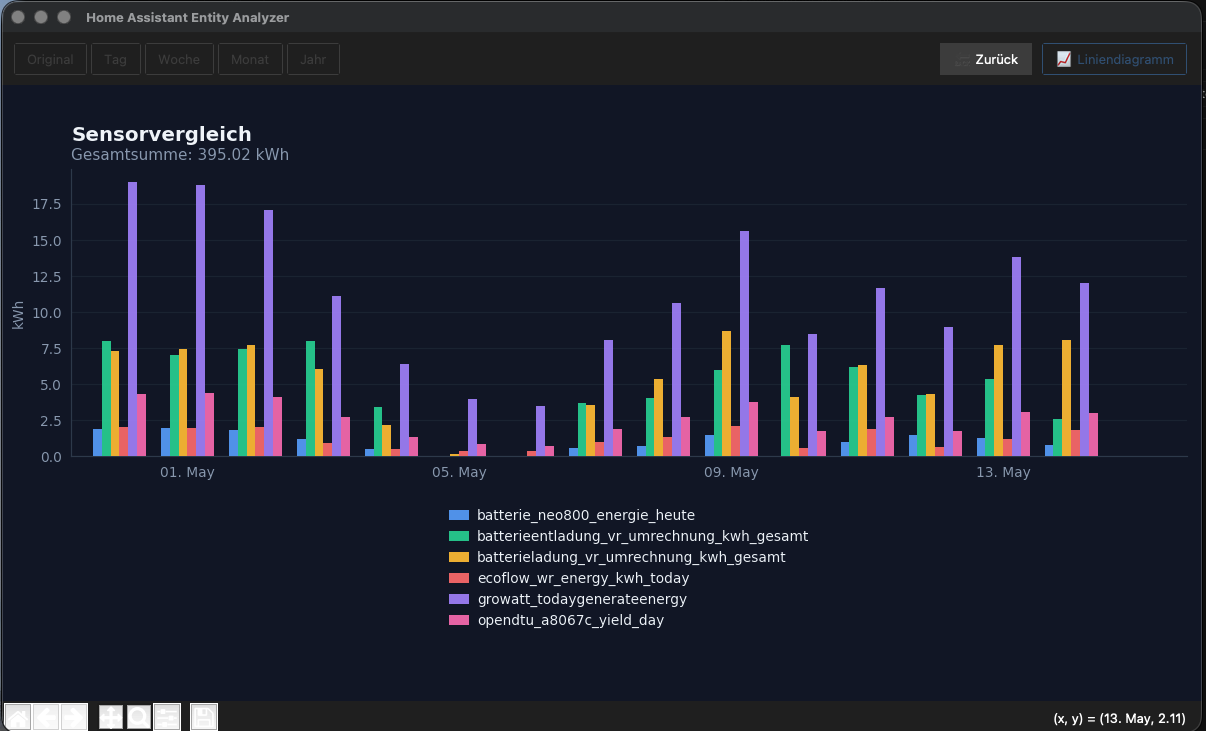The image size is (1206, 731).
Task: Switch to Liniendiagramm chart type
Action: pos(1114,59)
